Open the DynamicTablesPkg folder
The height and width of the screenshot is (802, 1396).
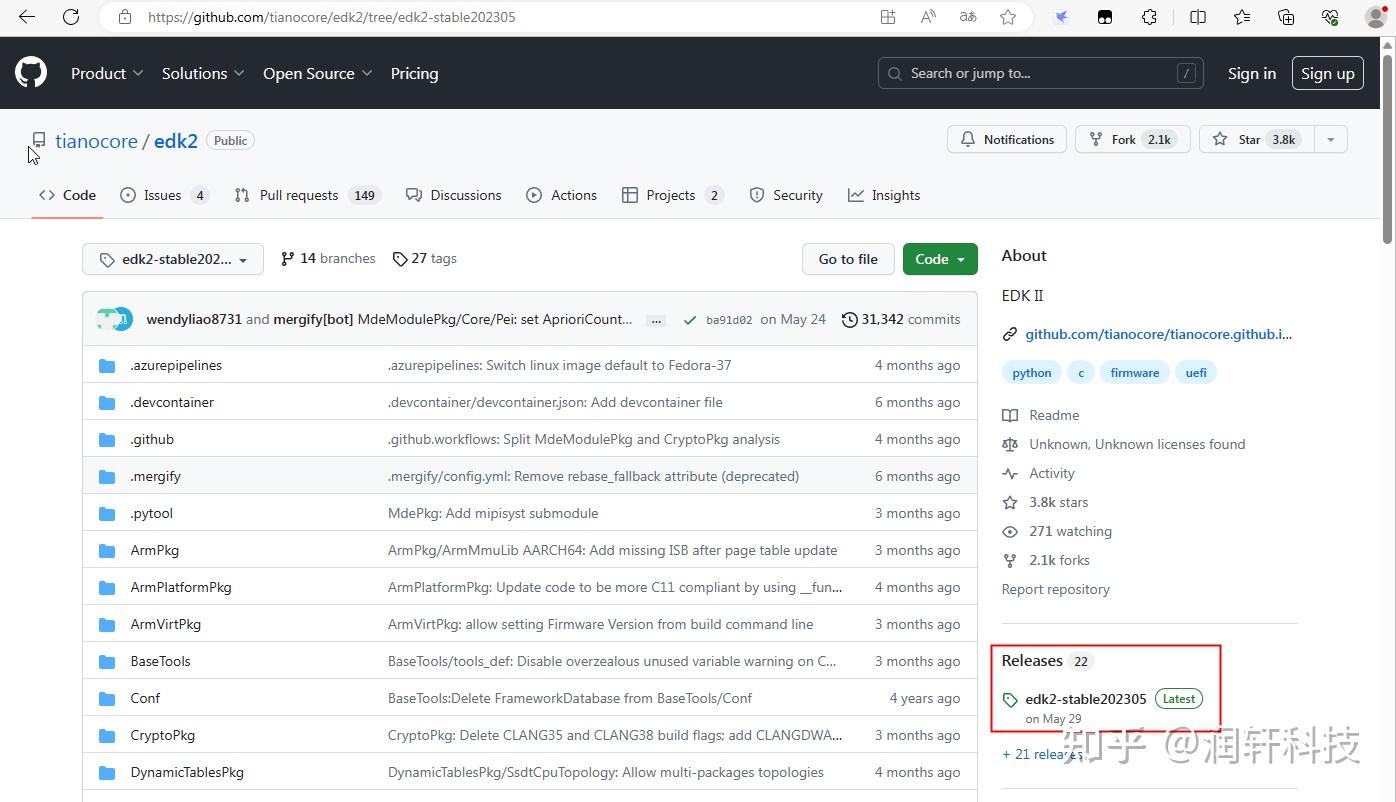pos(187,772)
